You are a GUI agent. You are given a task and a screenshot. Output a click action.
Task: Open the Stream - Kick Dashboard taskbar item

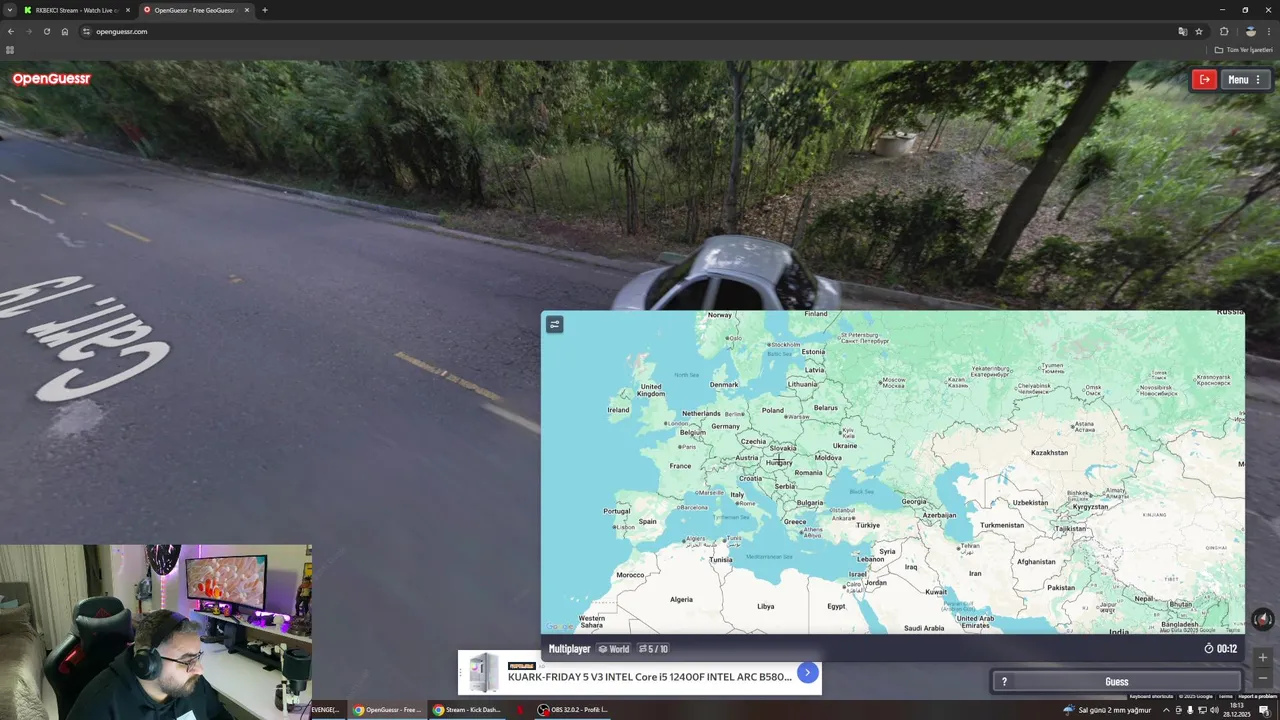467,710
